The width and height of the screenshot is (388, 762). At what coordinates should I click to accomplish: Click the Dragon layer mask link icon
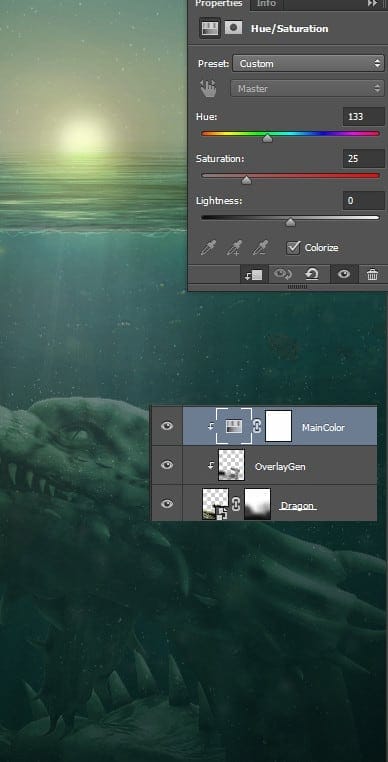click(236, 504)
